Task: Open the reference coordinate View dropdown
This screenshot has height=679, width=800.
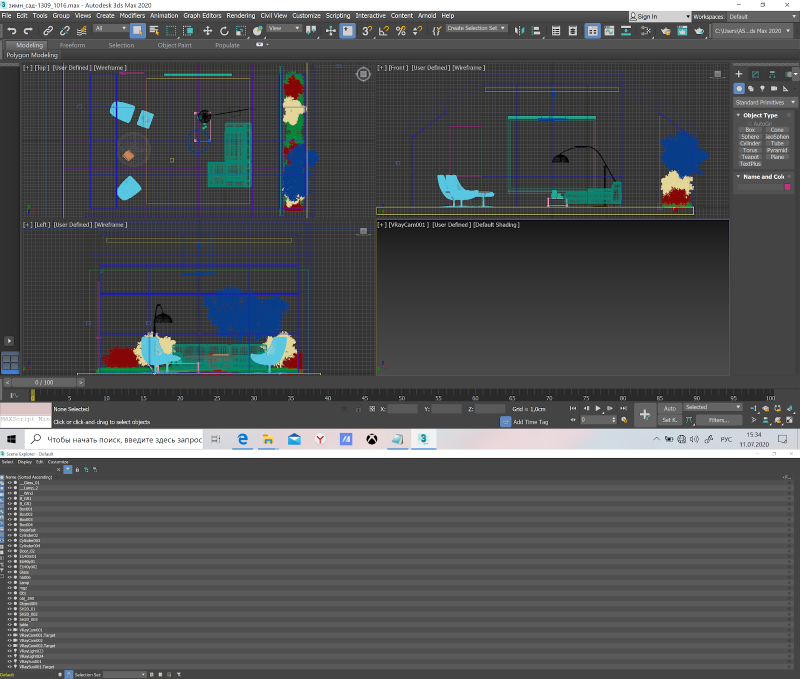Action: pos(284,29)
